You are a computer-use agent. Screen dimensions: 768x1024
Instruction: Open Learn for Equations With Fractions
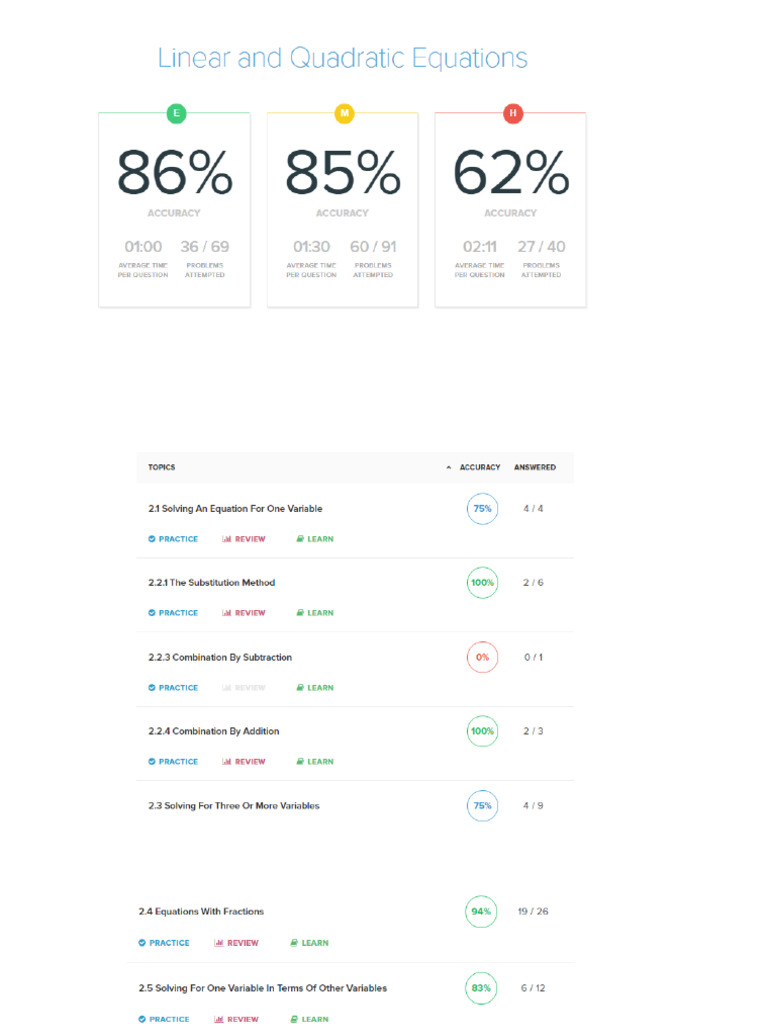(x=309, y=943)
